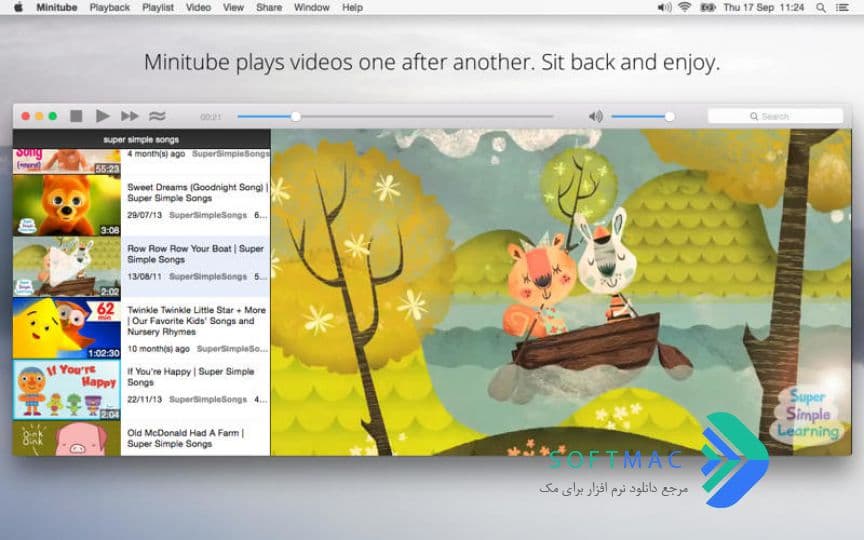The width and height of the screenshot is (864, 540).
Task: Open the Video menu
Action: pyautogui.click(x=198, y=8)
